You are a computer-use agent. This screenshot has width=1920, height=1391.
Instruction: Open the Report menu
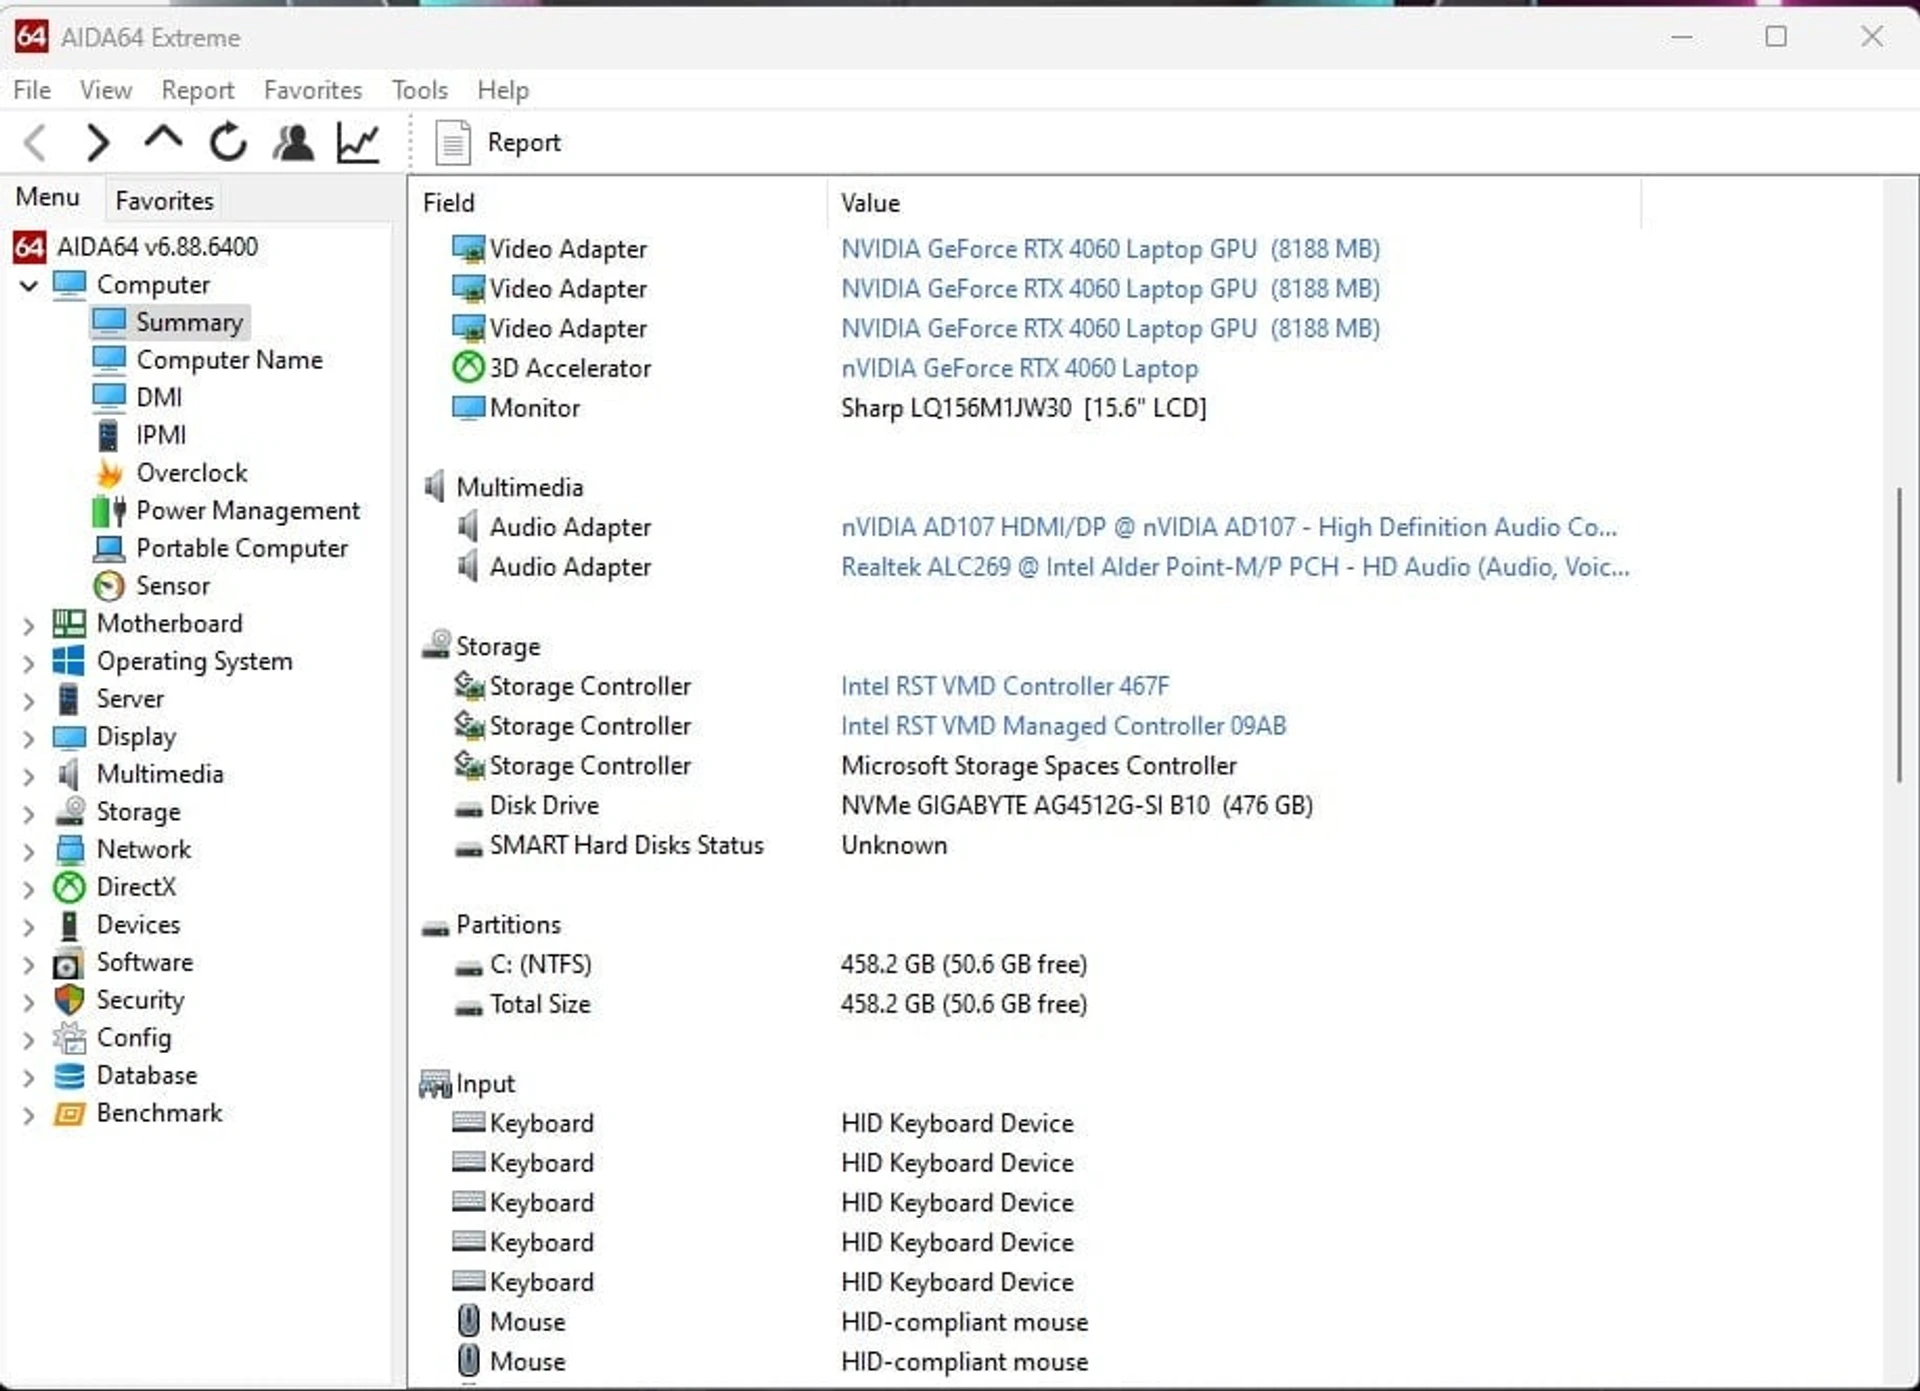pyautogui.click(x=198, y=90)
